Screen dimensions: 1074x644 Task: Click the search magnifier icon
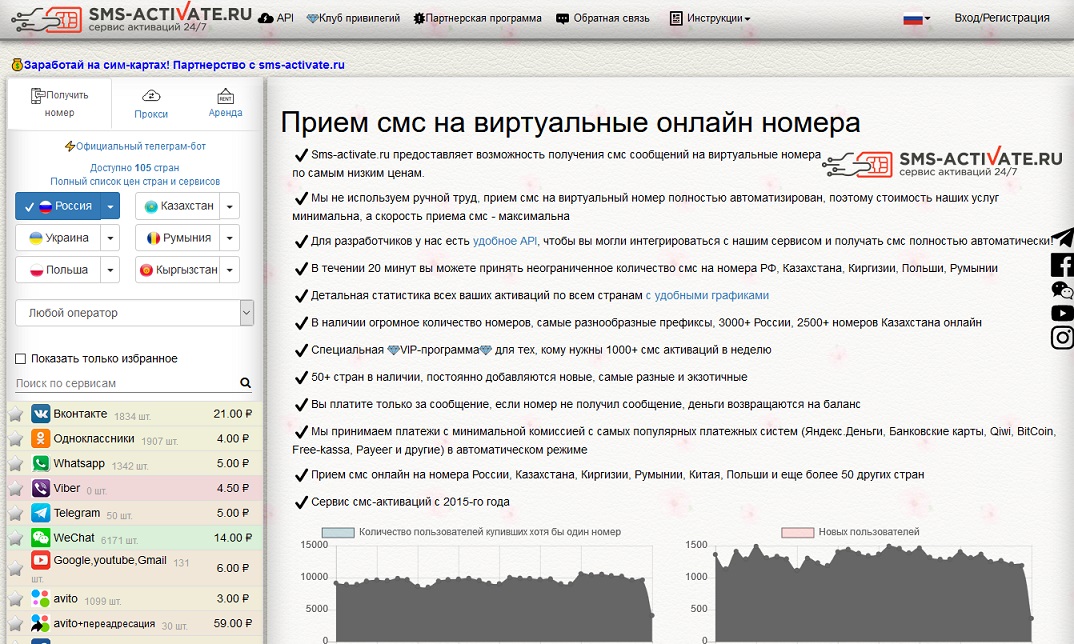(x=245, y=383)
